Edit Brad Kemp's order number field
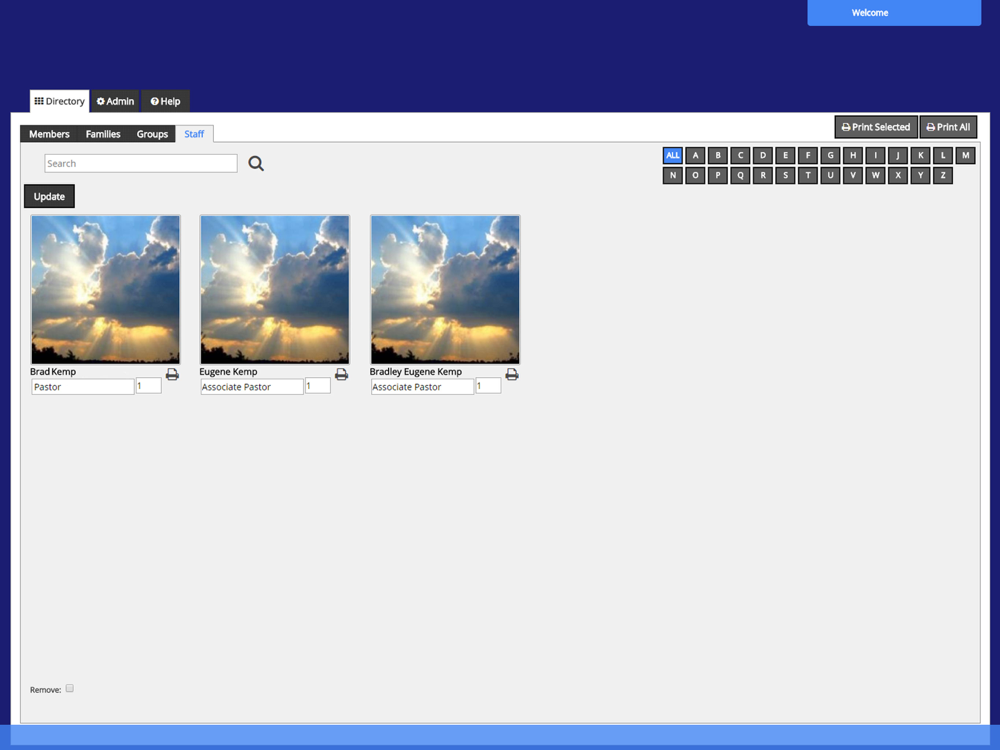The height and width of the screenshot is (750, 1000). pyautogui.click(x=149, y=385)
